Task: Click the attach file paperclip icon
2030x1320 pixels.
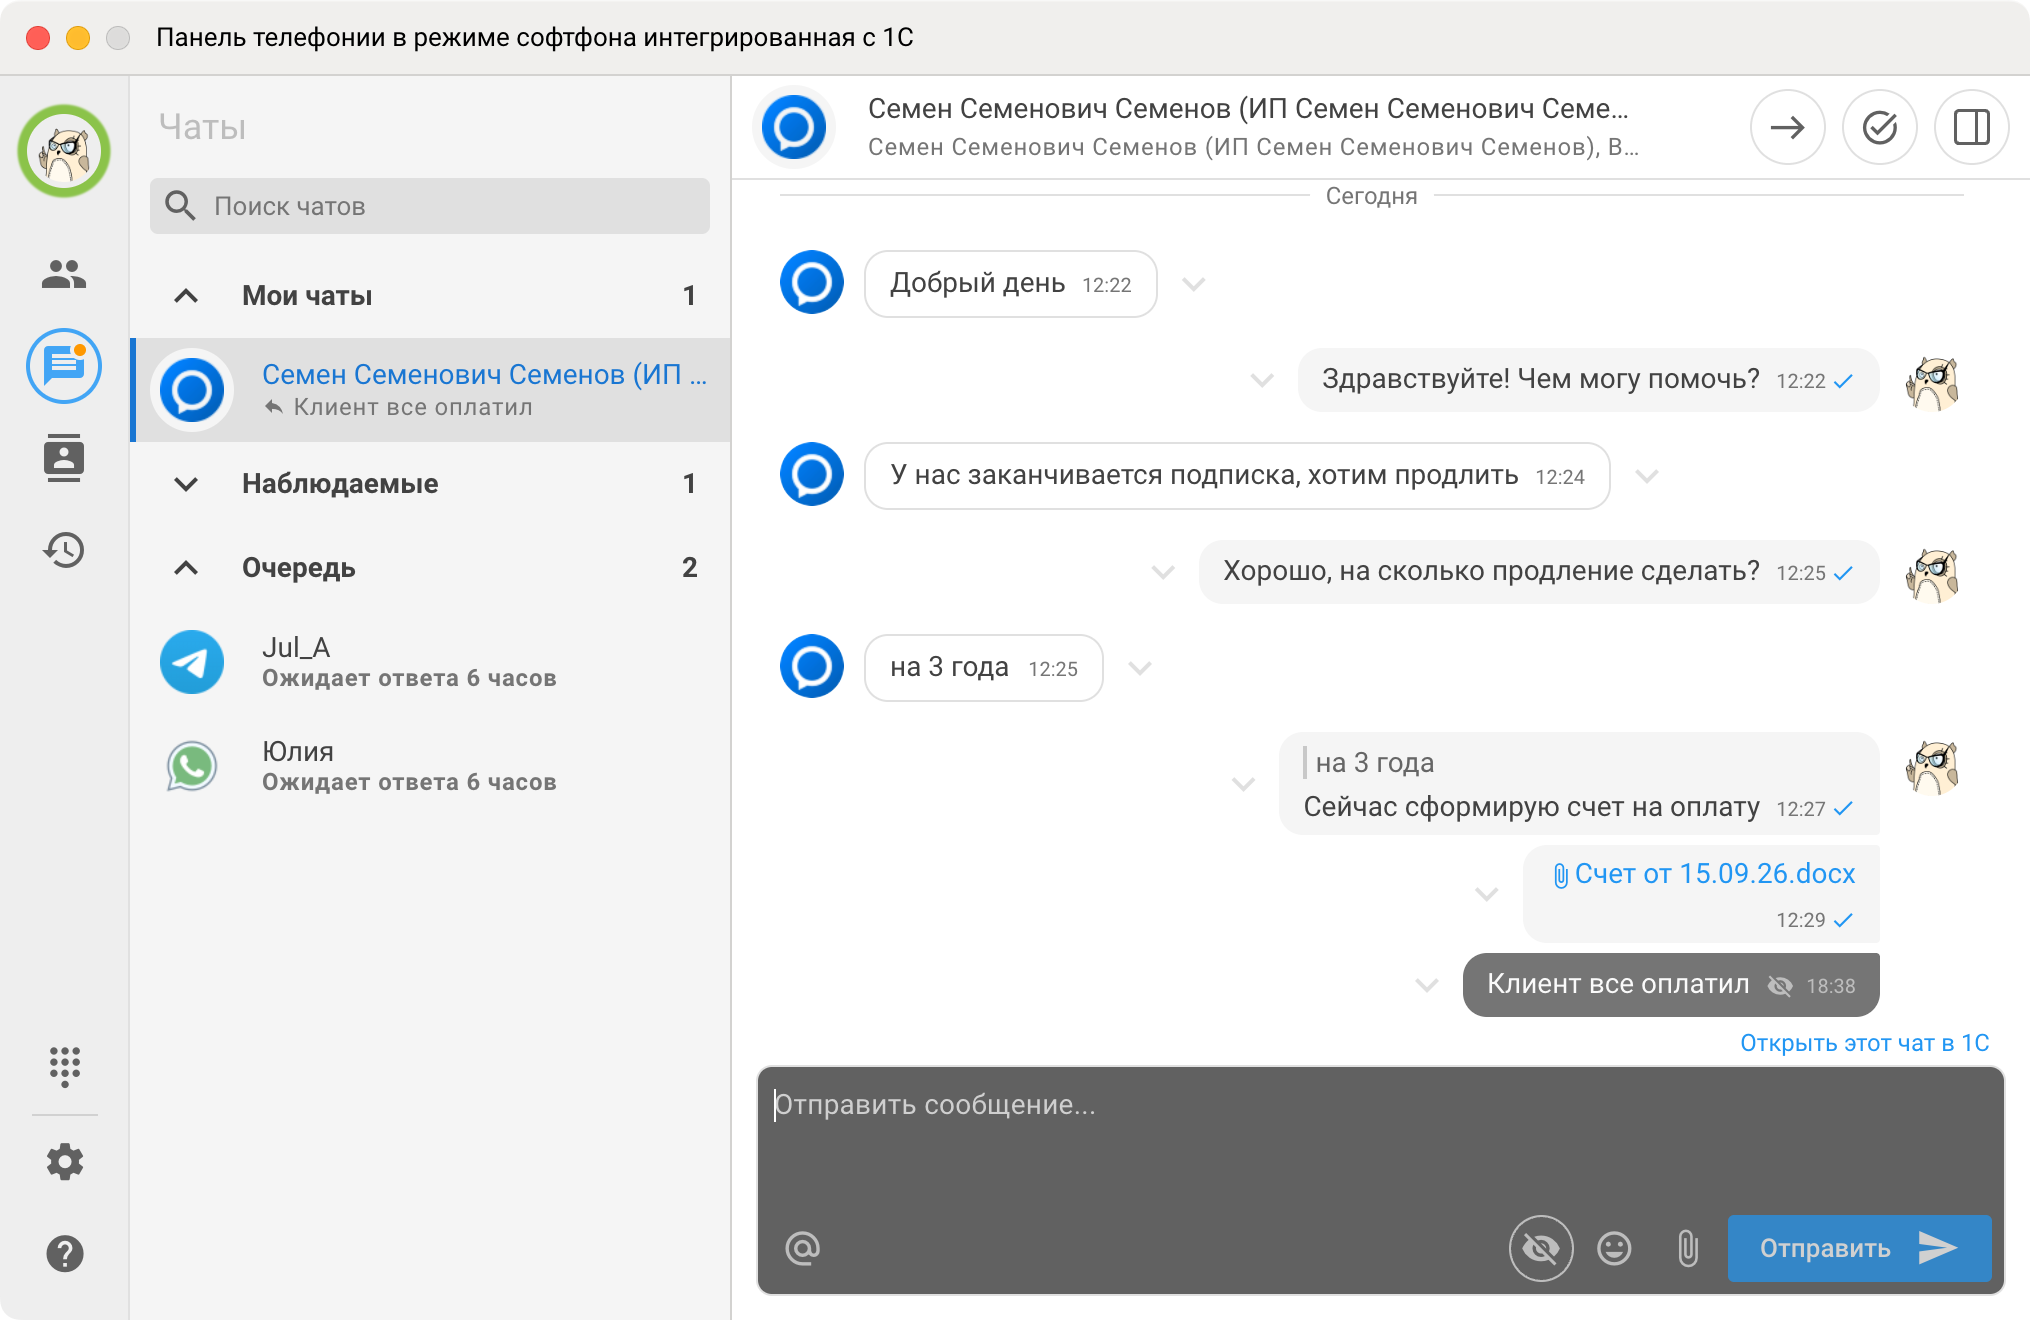Action: 1688,1248
